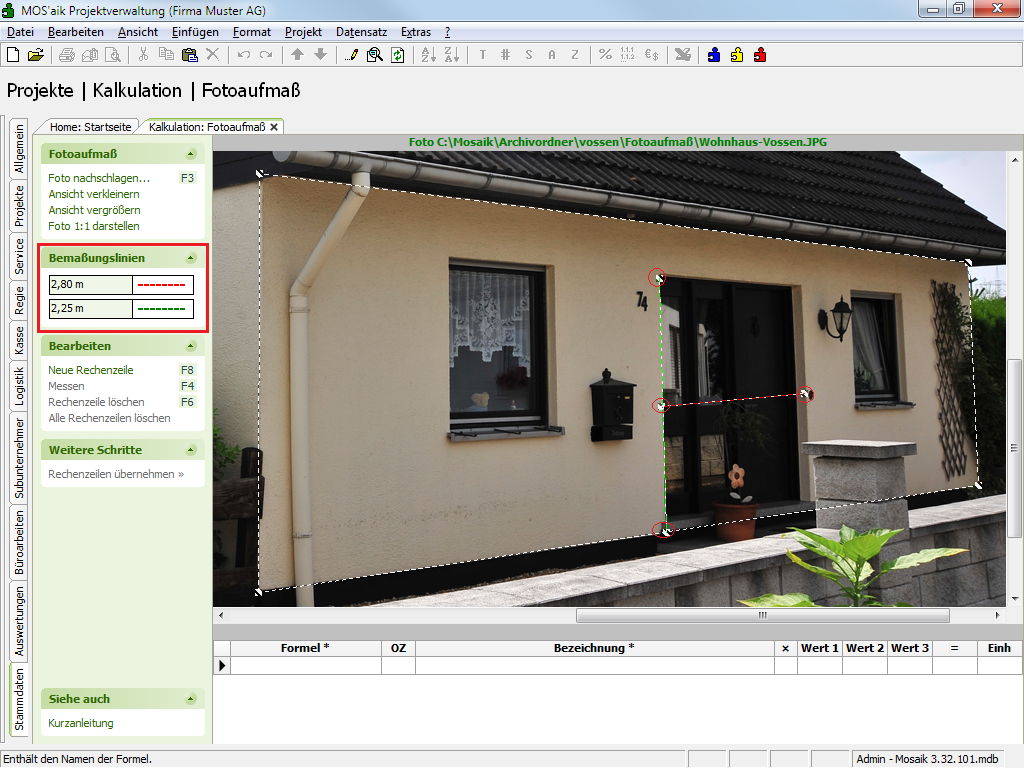The height and width of the screenshot is (768, 1024).
Task: Collapse the Fotoaufmaß panel section
Action: 190,154
